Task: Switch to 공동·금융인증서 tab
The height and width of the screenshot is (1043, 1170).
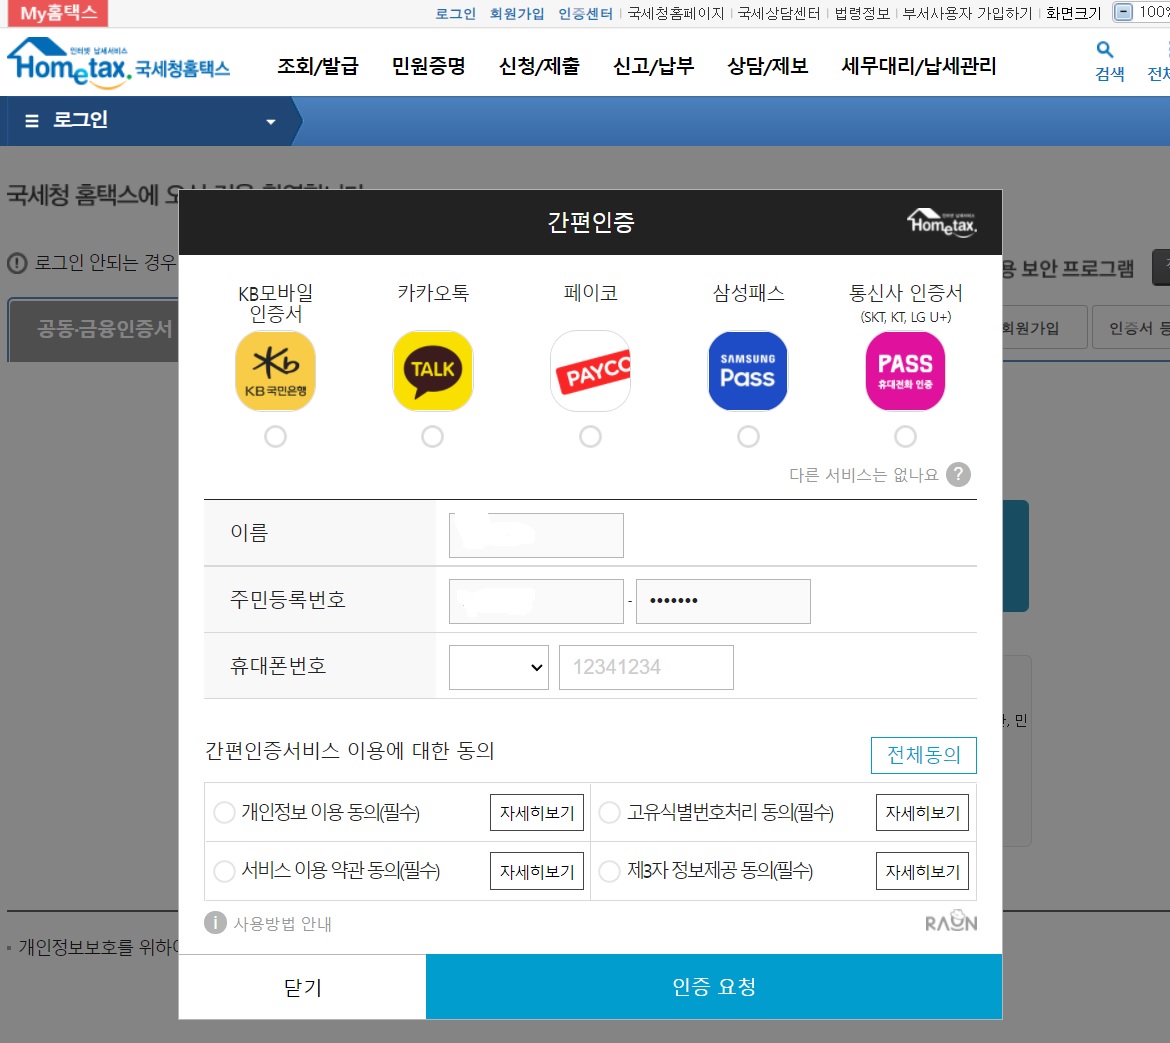Action: 93,329
